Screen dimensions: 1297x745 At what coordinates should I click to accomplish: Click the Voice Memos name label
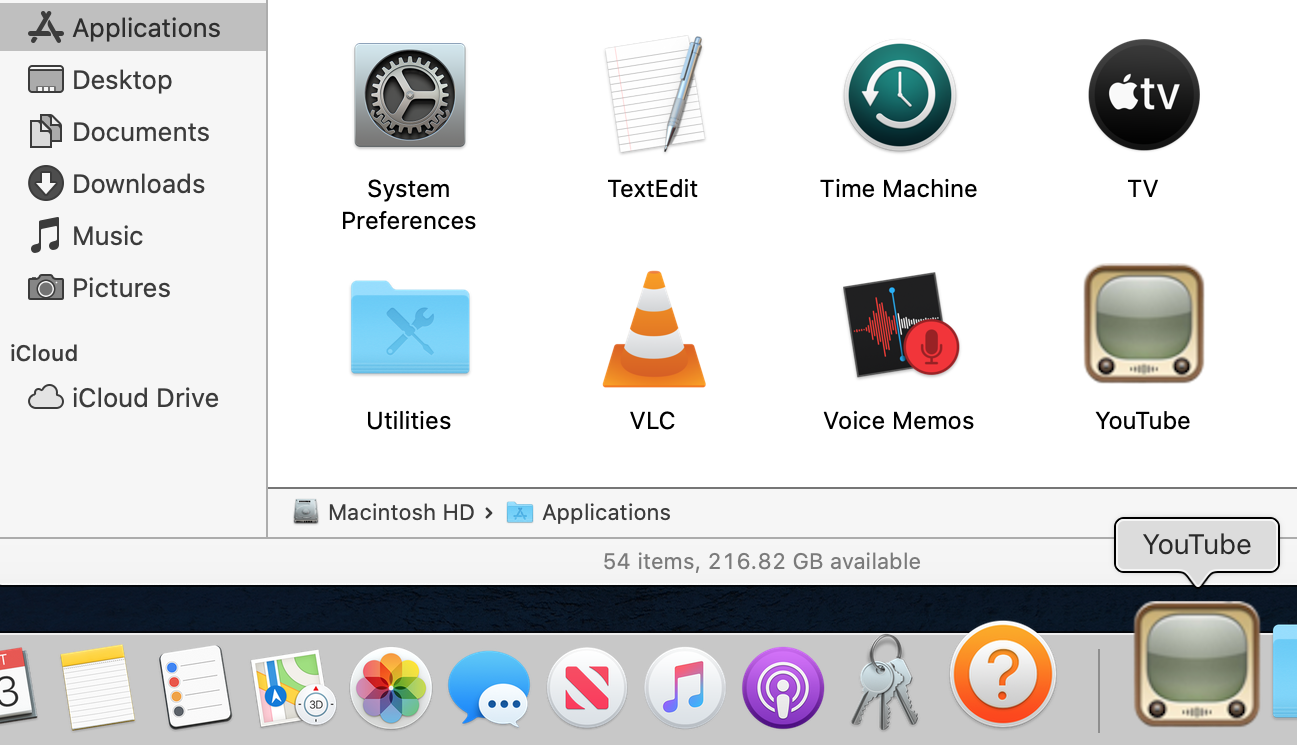899,421
